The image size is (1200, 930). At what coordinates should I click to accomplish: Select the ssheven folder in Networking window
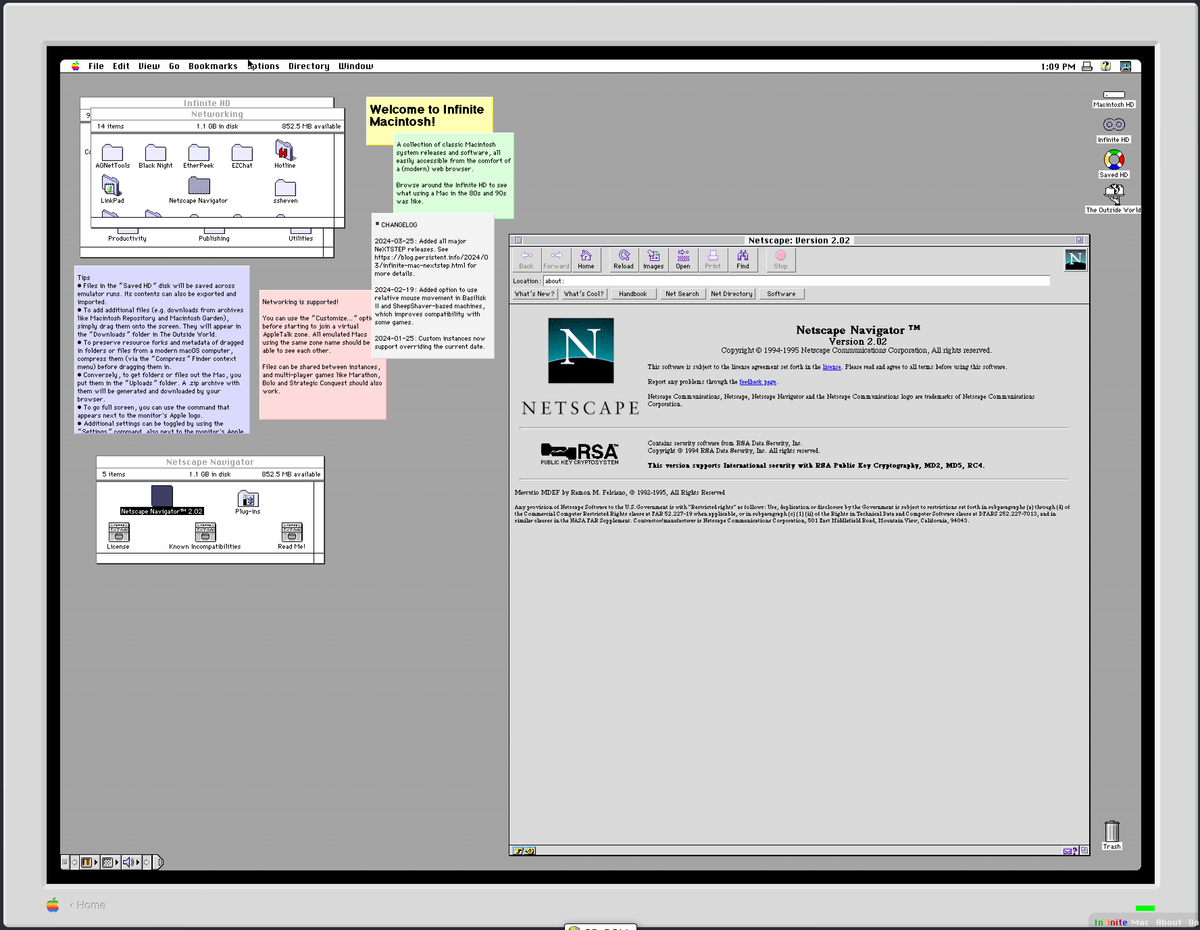285,190
